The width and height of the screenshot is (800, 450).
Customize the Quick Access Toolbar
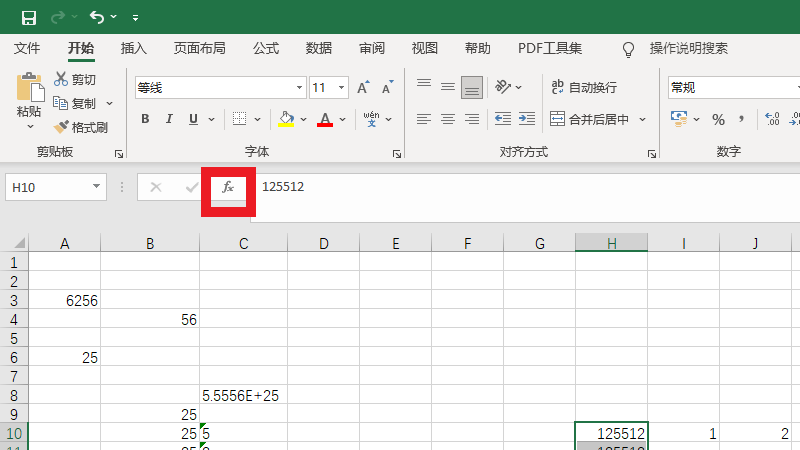135,18
